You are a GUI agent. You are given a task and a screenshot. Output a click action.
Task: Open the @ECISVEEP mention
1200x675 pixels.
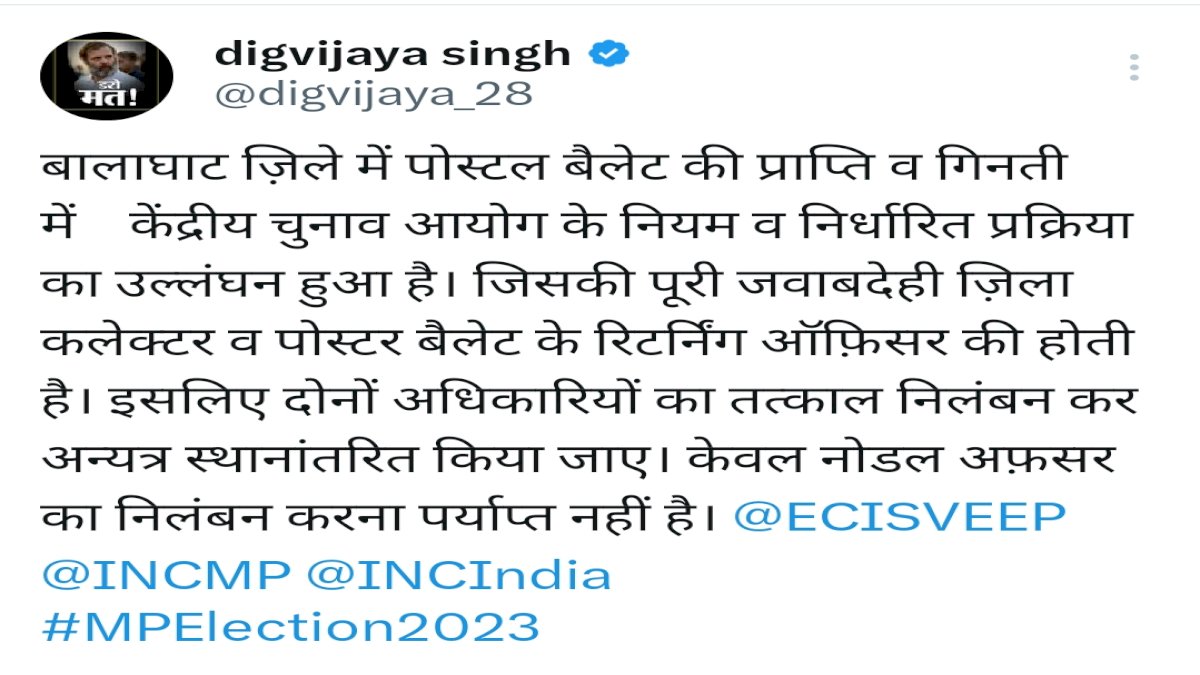(900, 517)
